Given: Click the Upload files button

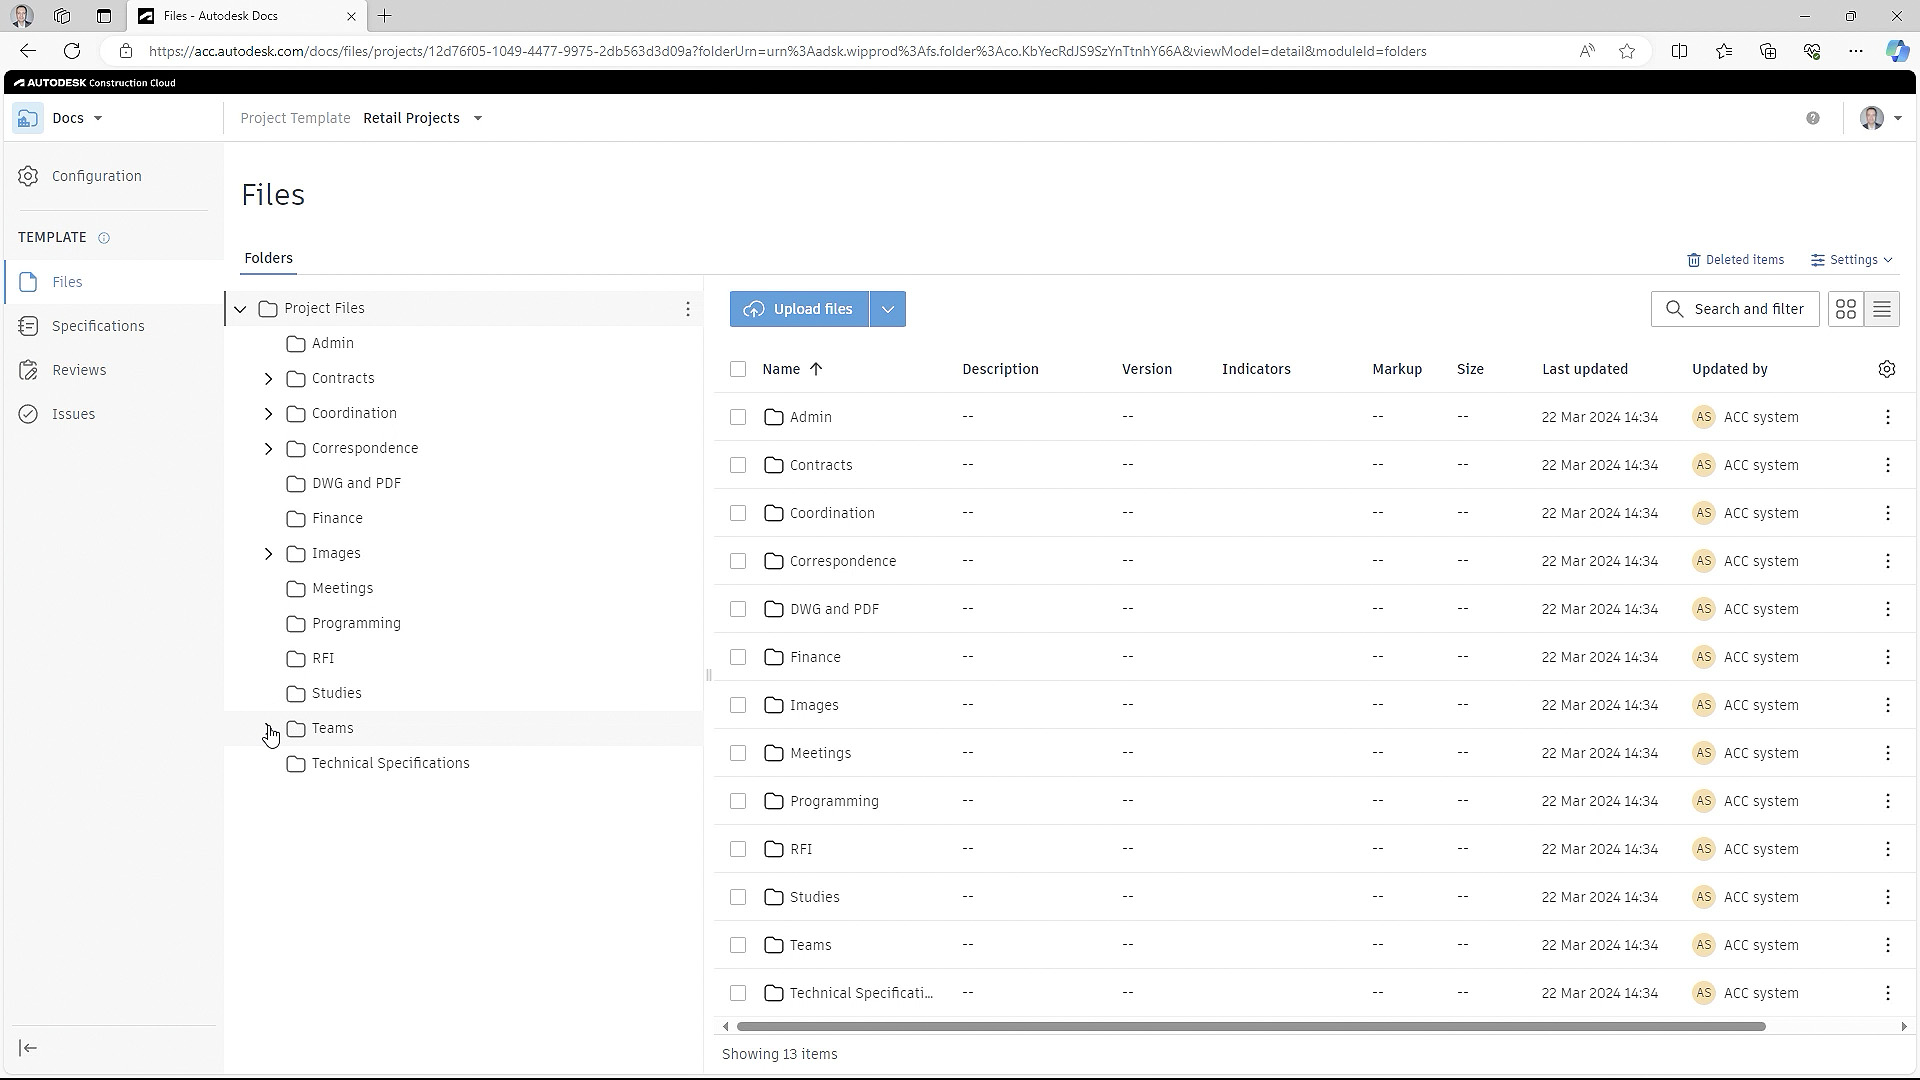Looking at the screenshot, I should (799, 309).
